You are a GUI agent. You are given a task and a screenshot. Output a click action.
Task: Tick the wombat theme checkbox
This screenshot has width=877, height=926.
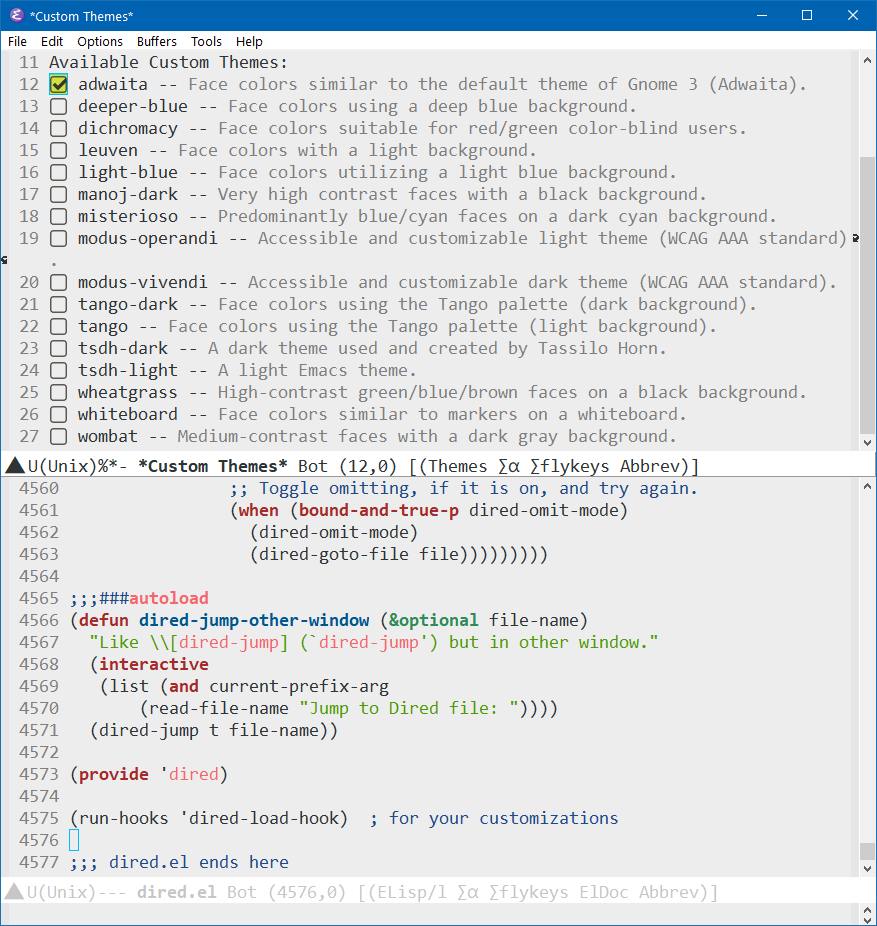[58, 436]
